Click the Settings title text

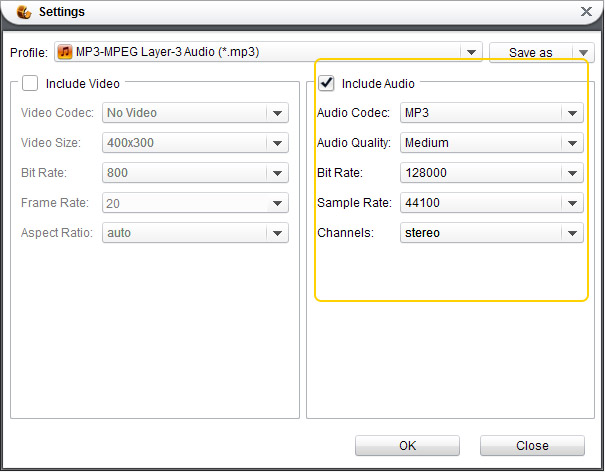pyautogui.click(x=62, y=12)
